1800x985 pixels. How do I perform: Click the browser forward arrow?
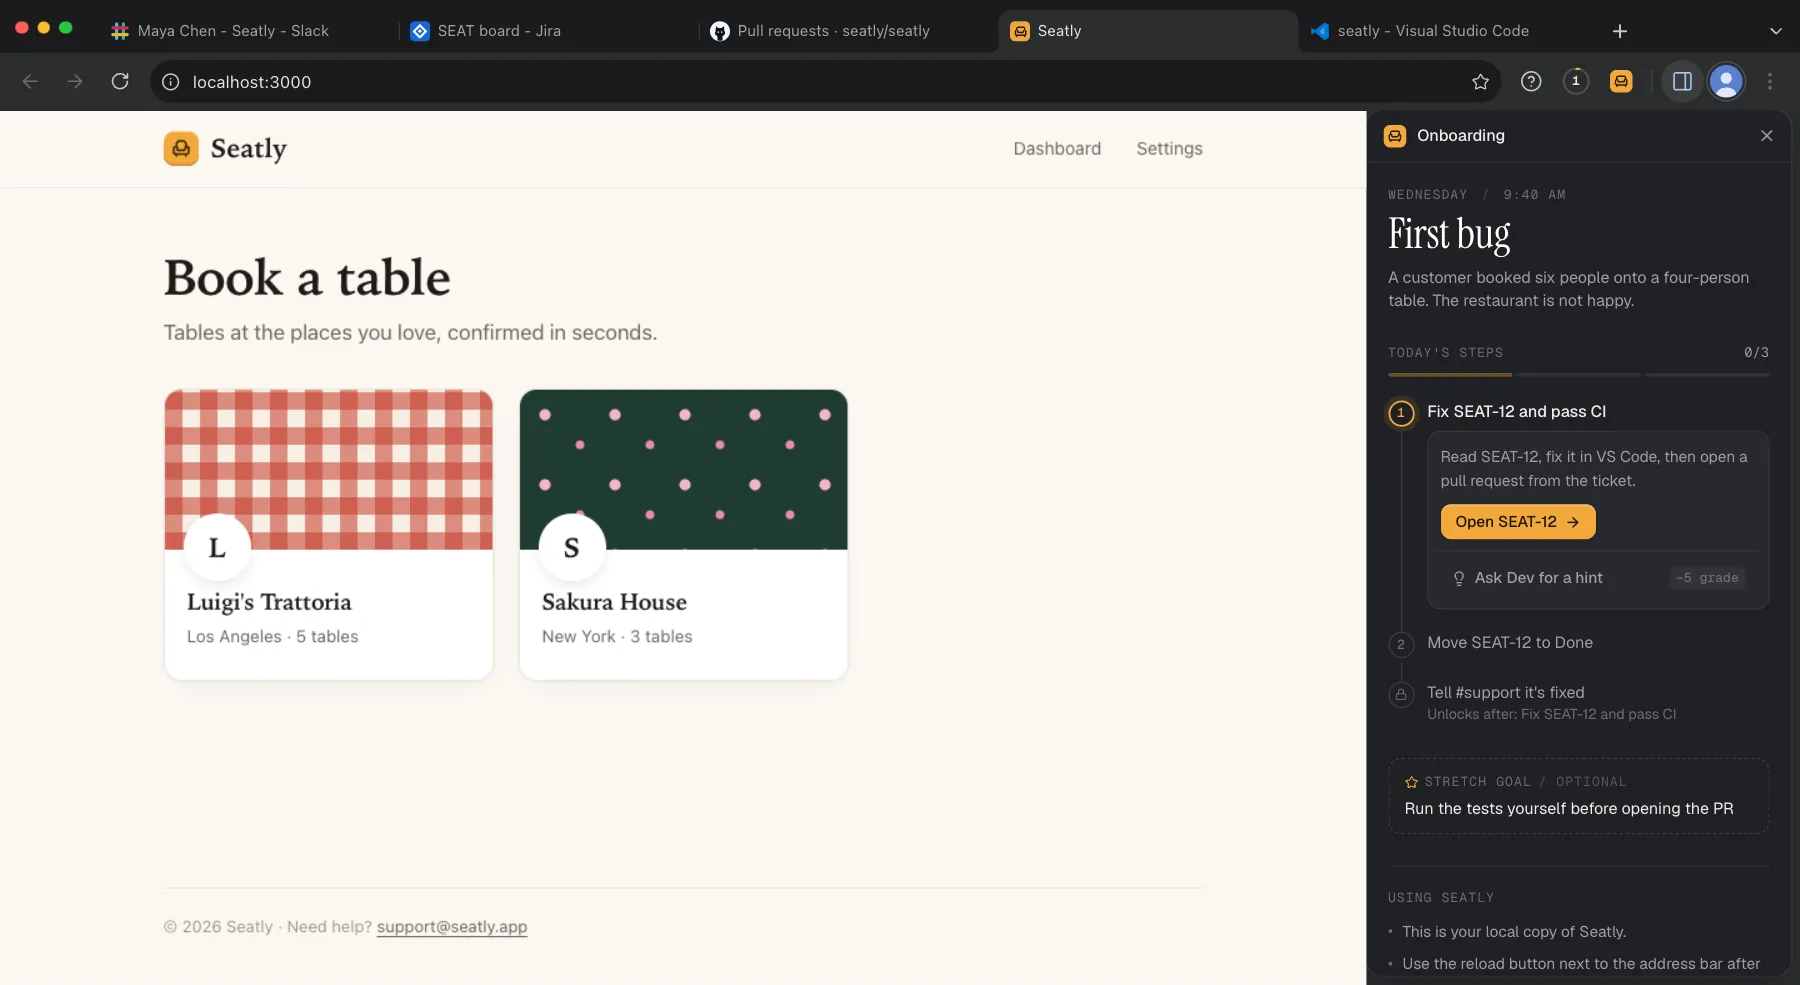point(75,81)
